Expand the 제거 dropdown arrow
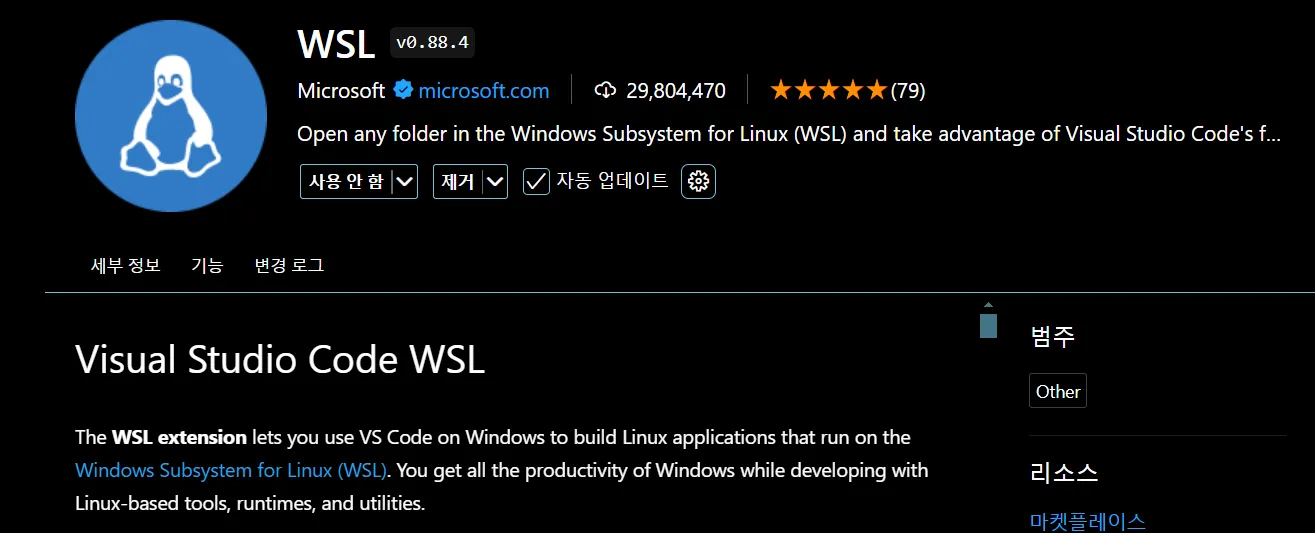 pyautogui.click(x=495, y=182)
